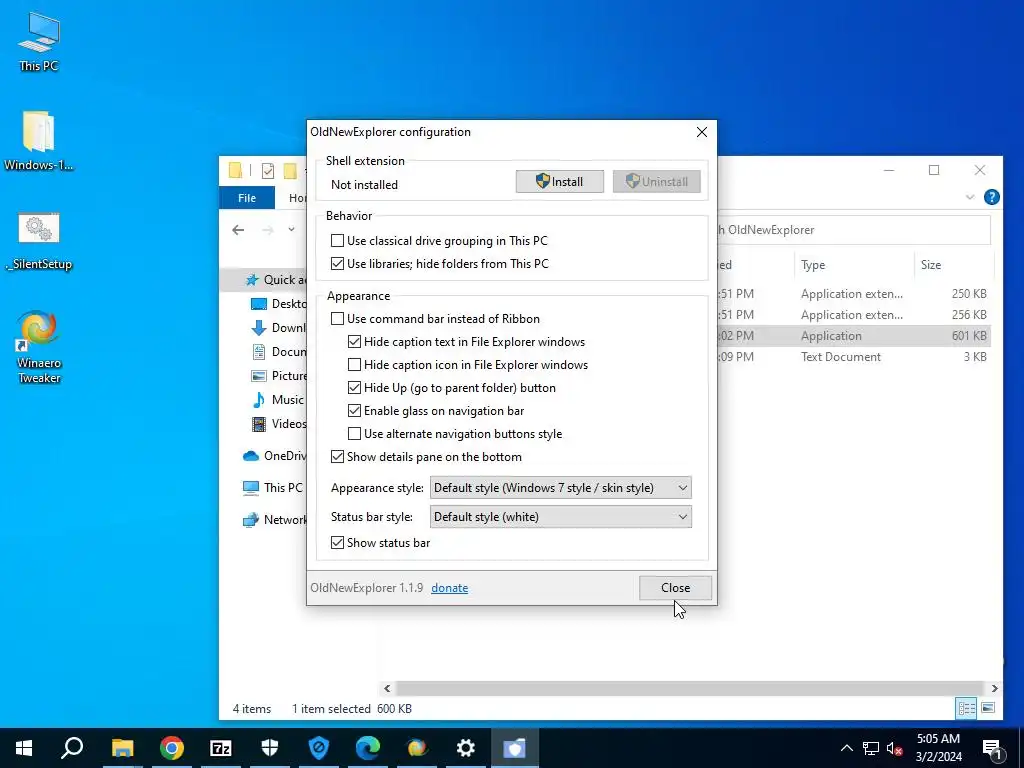Screen dimensions: 1024x768
Task: Click the blue shield taskbar icon
Action: pos(319,748)
